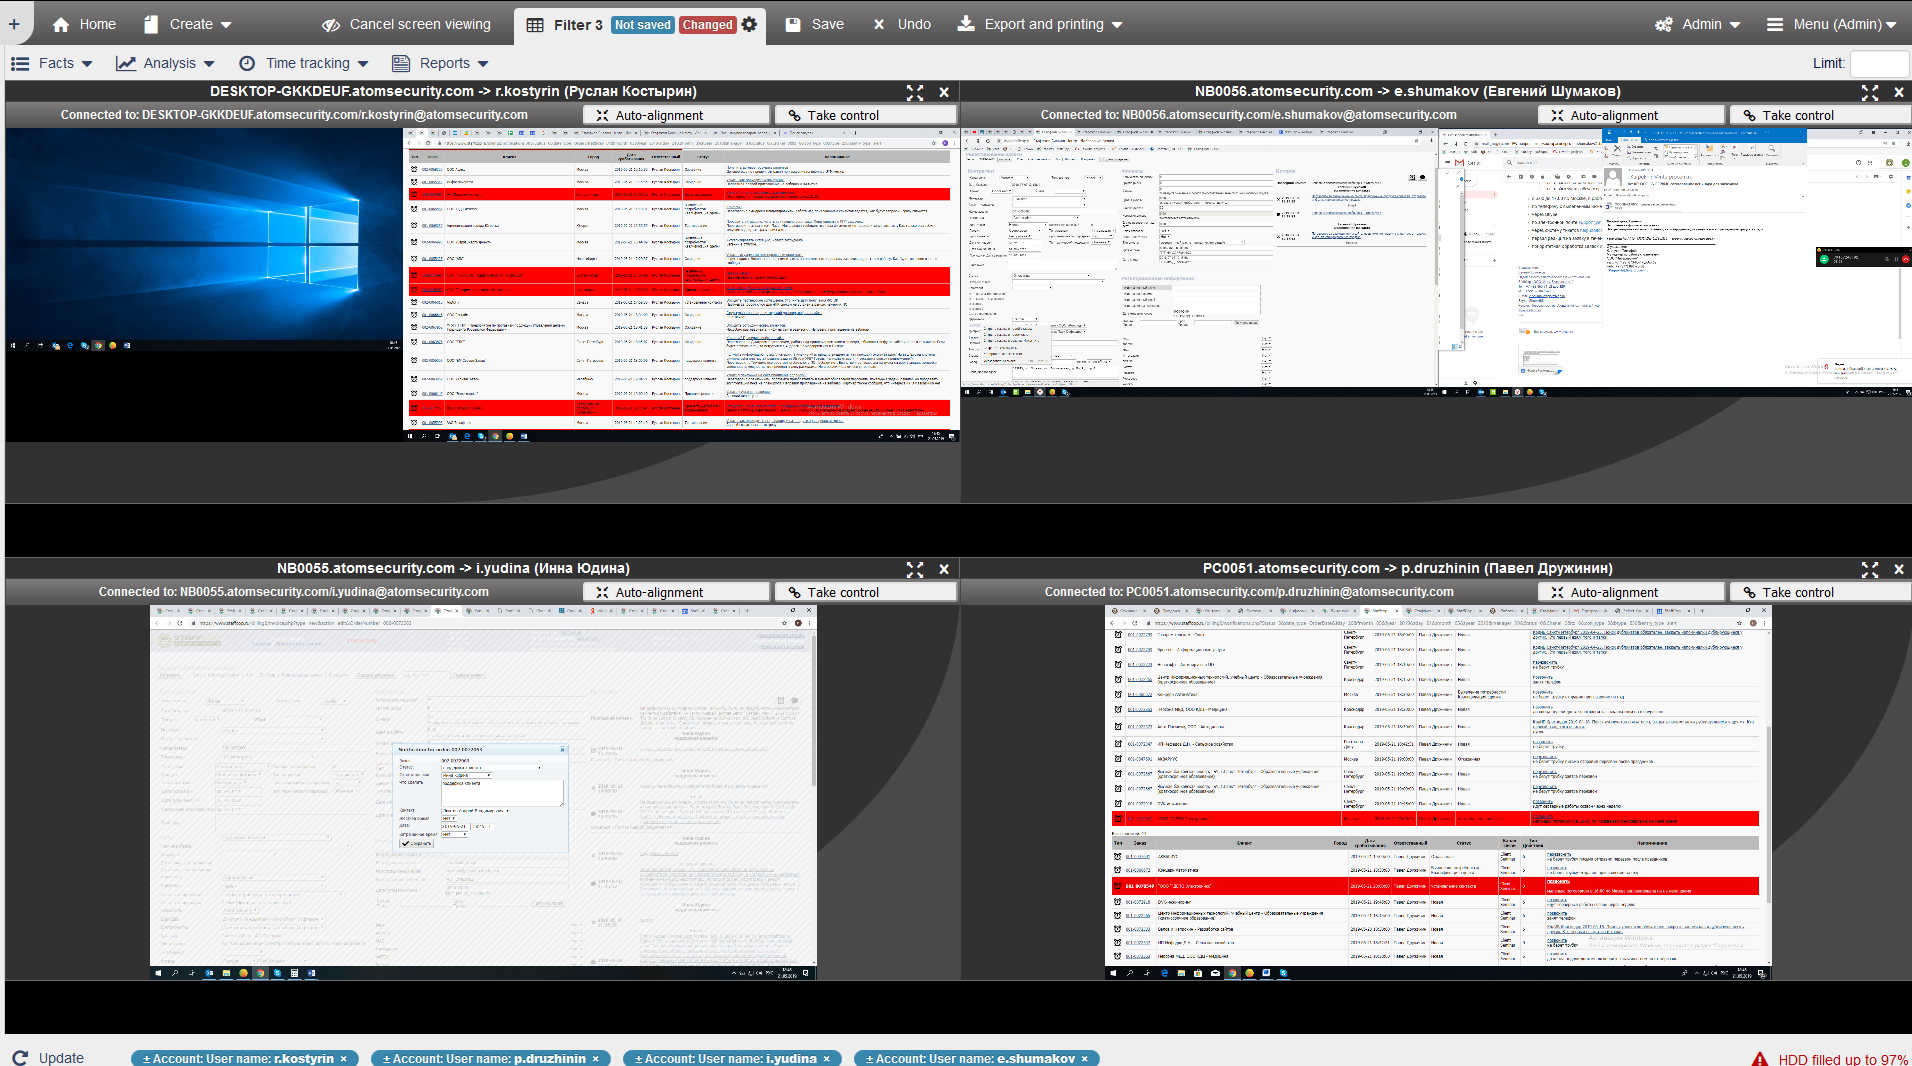This screenshot has width=1912, height=1066.
Task: Cancel screen viewing mode
Action: (x=406, y=24)
